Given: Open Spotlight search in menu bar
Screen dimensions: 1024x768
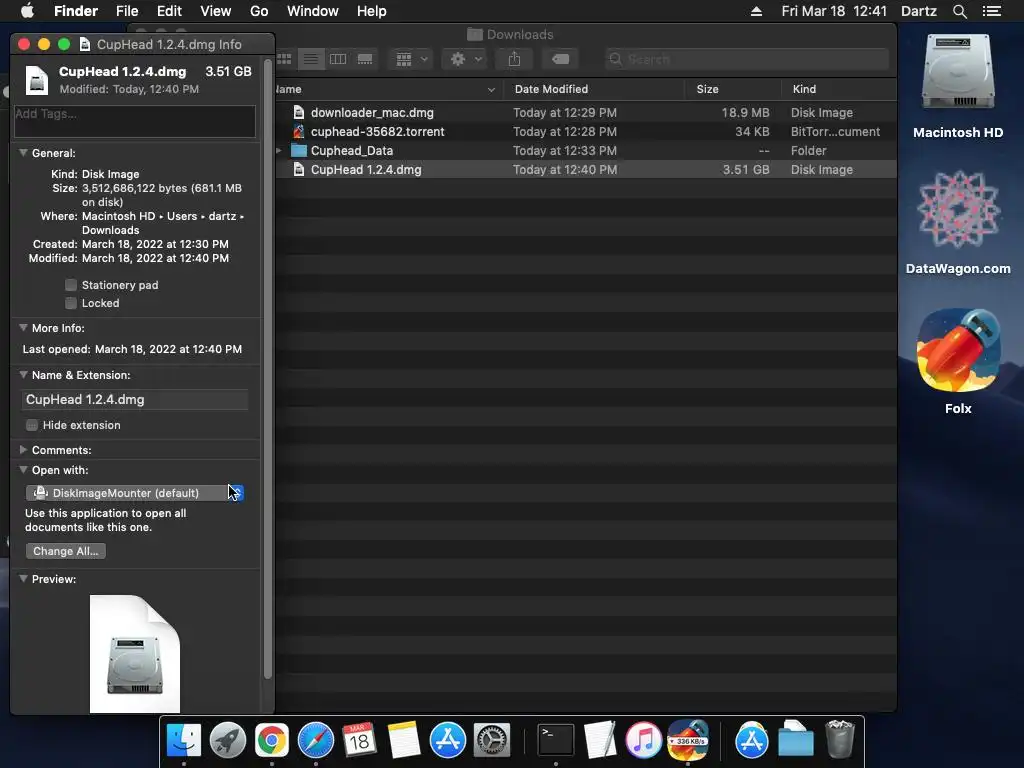Looking at the screenshot, I should pos(959,11).
